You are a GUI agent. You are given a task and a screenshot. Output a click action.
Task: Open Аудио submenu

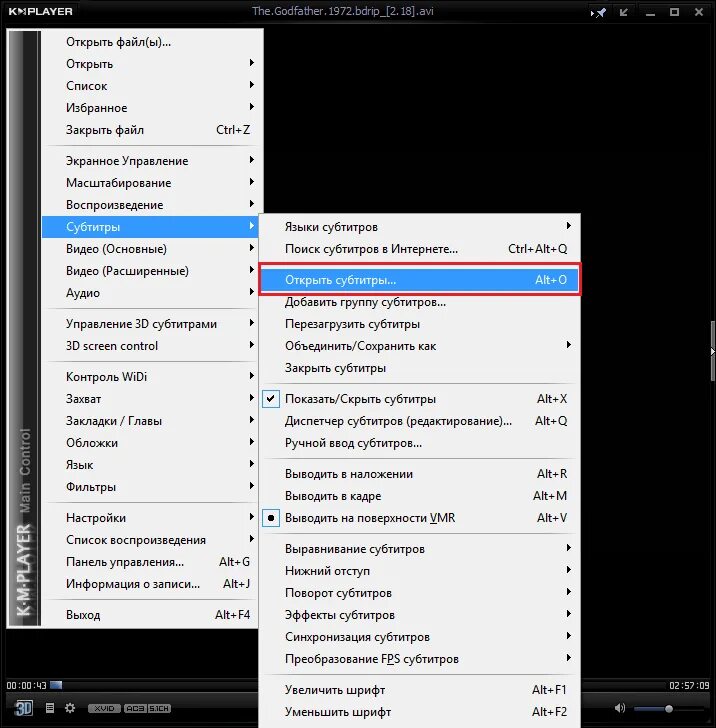[x=150, y=293]
